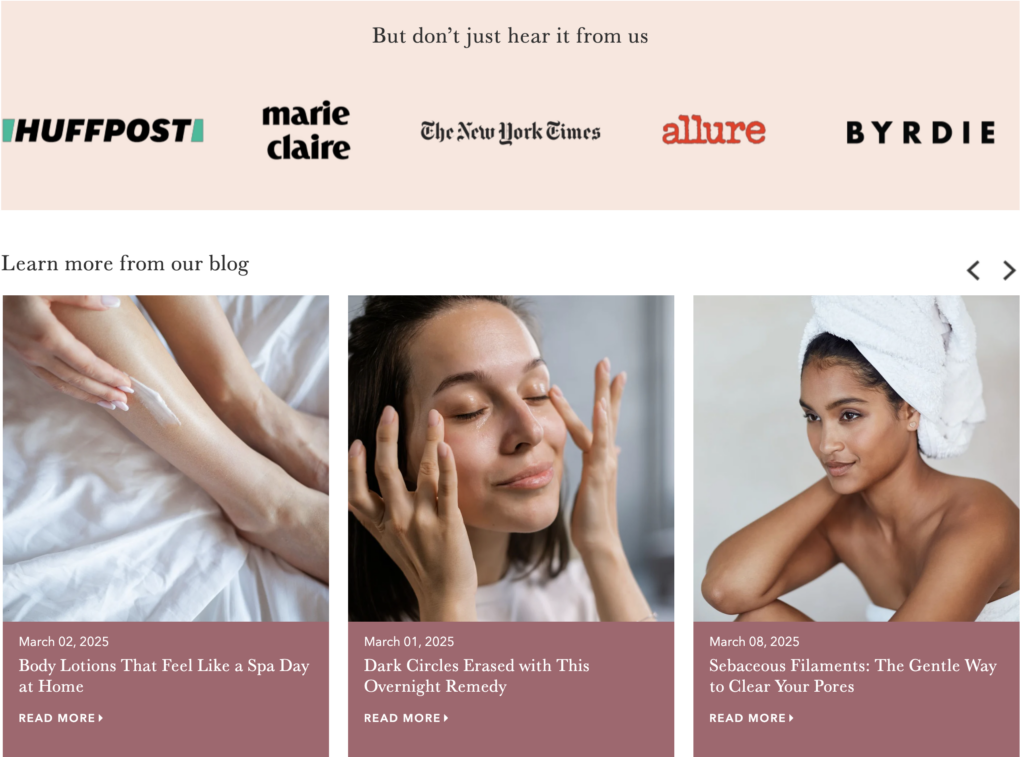The width and height of the screenshot is (1024, 757).
Task: Click Read More under Dark Circles post
Action: (406, 718)
